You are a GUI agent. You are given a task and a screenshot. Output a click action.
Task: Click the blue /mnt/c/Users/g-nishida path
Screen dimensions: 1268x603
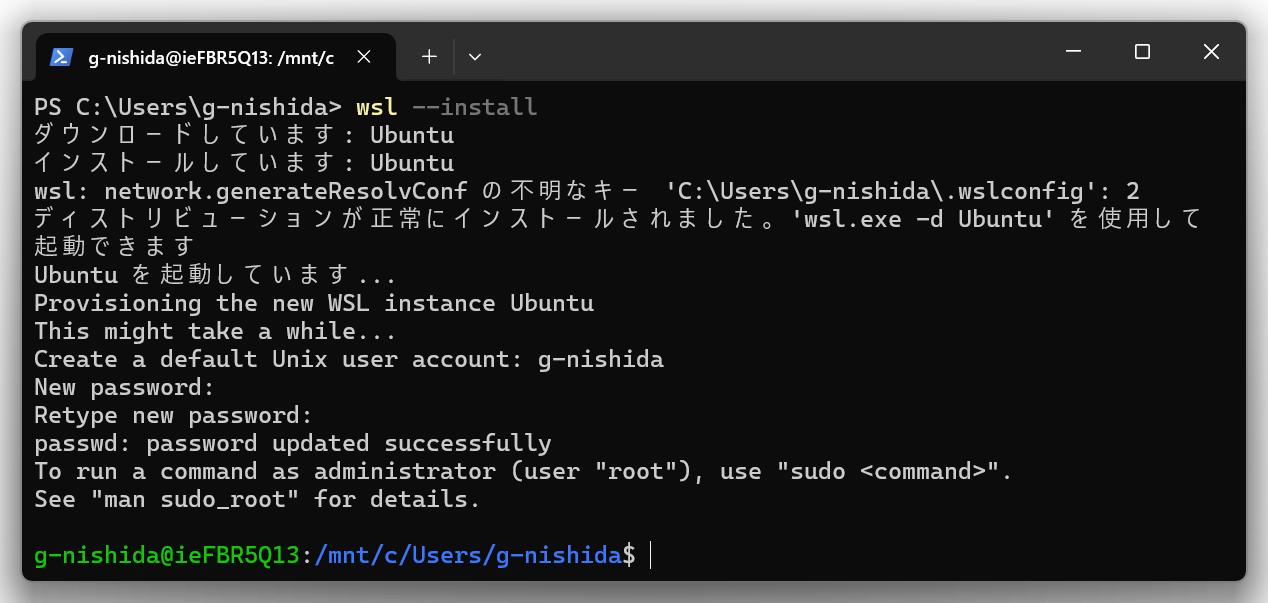(x=468, y=555)
